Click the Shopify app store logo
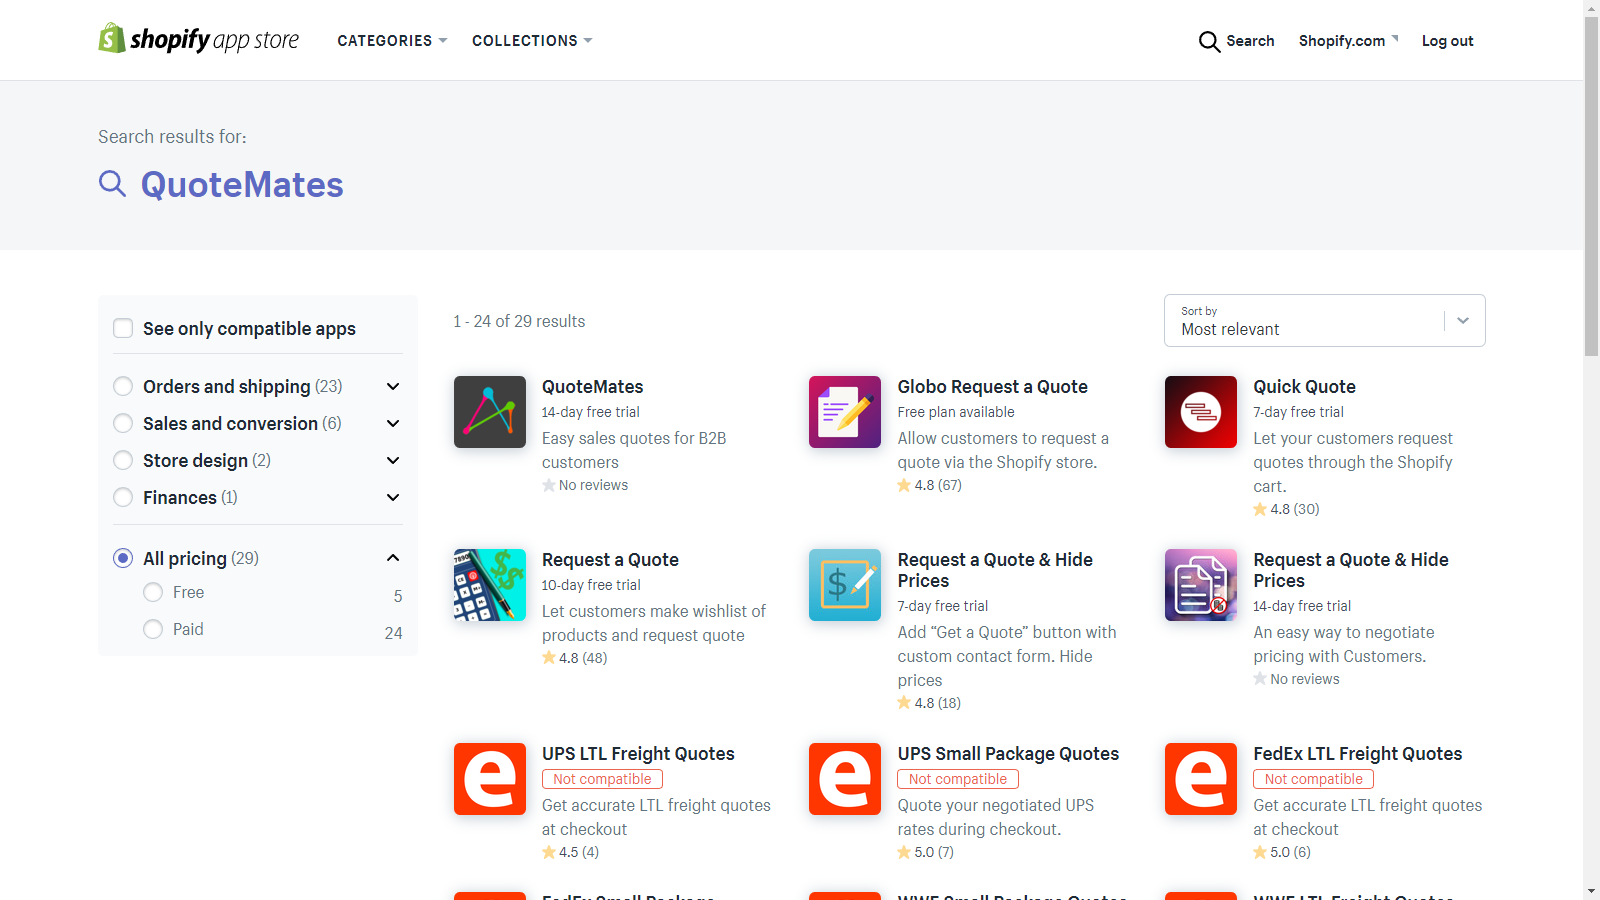The height and width of the screenshot is (900, 1600). tap(198, 39)
